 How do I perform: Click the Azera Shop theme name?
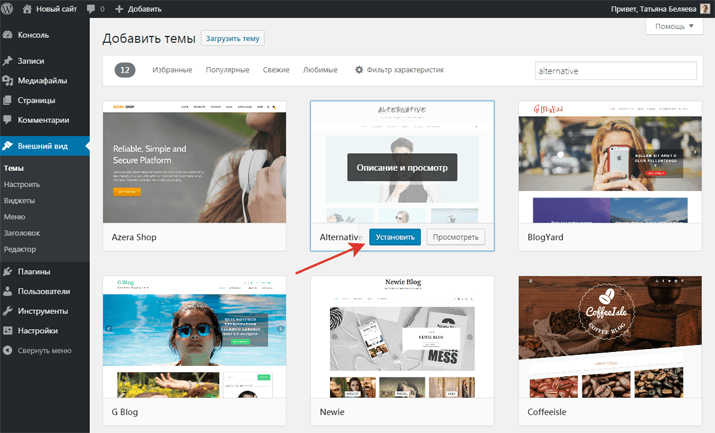coord(134,237)
